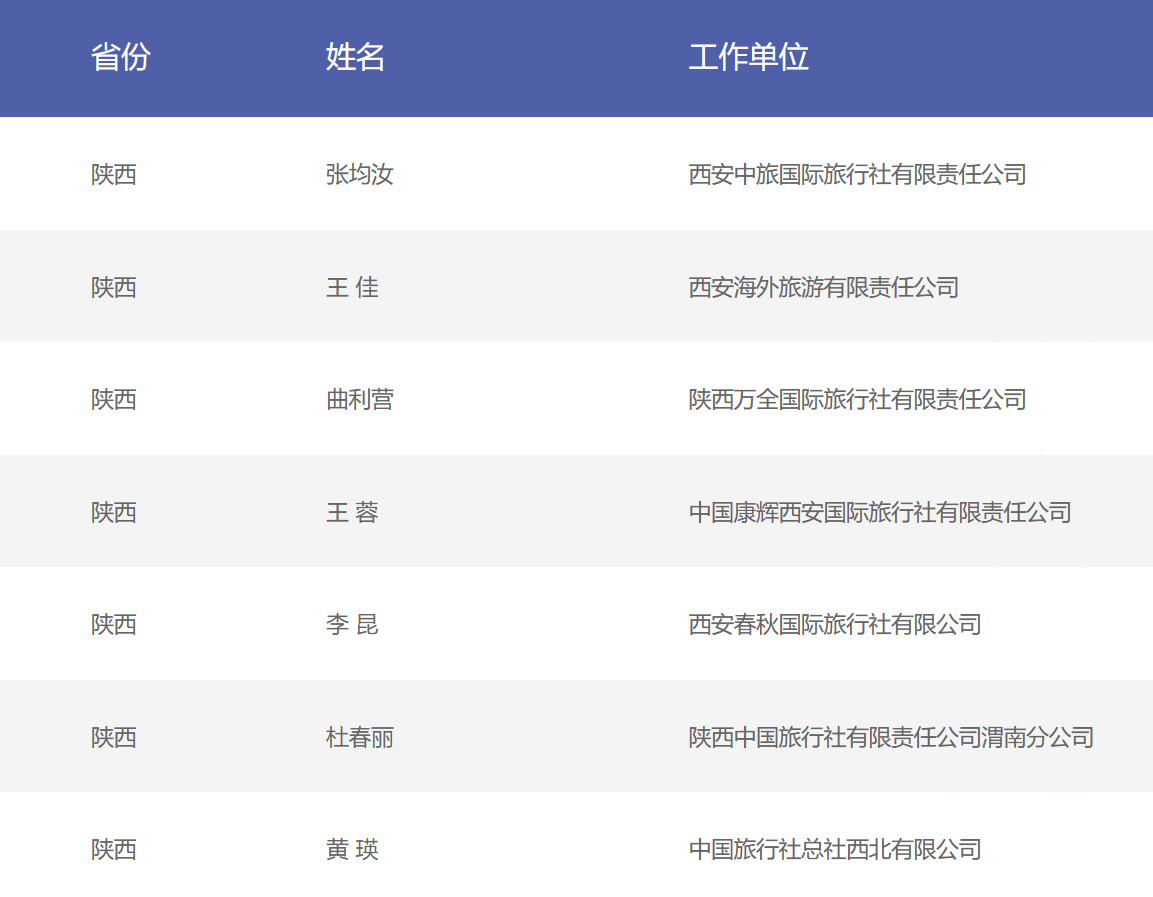Screen dimensions: 1153x897
Task: Select the name 杜春丽
Action: coord(360,737)
